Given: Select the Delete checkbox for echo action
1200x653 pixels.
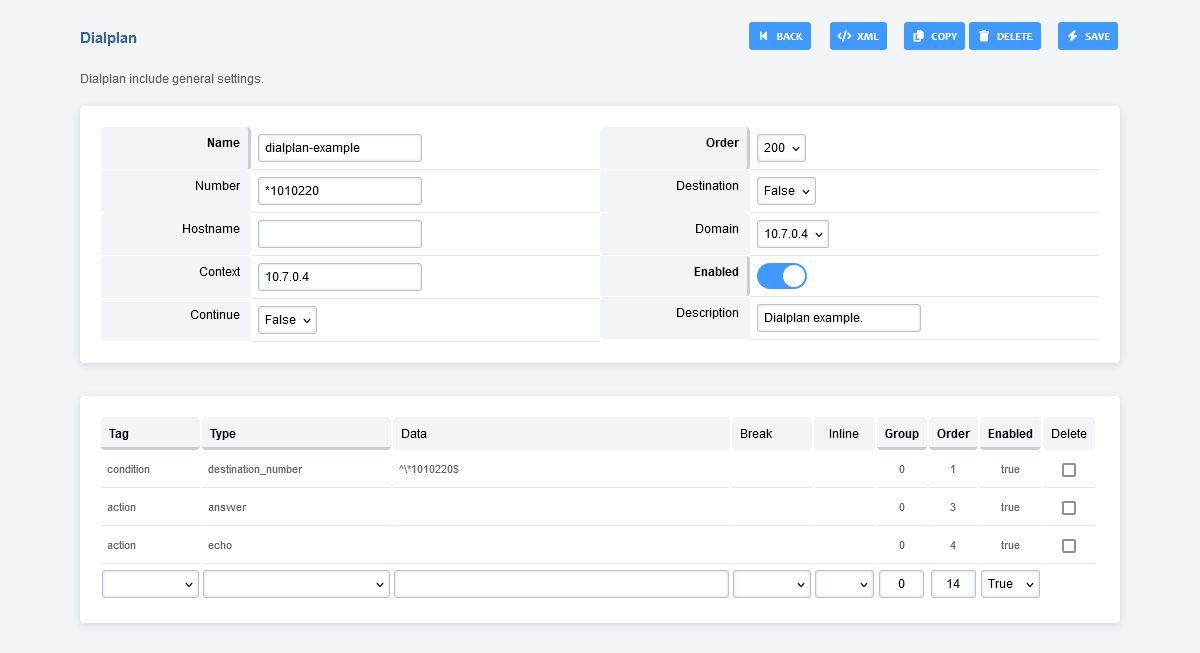Looking at the screenshot, I should click(x=1068, y=546).
